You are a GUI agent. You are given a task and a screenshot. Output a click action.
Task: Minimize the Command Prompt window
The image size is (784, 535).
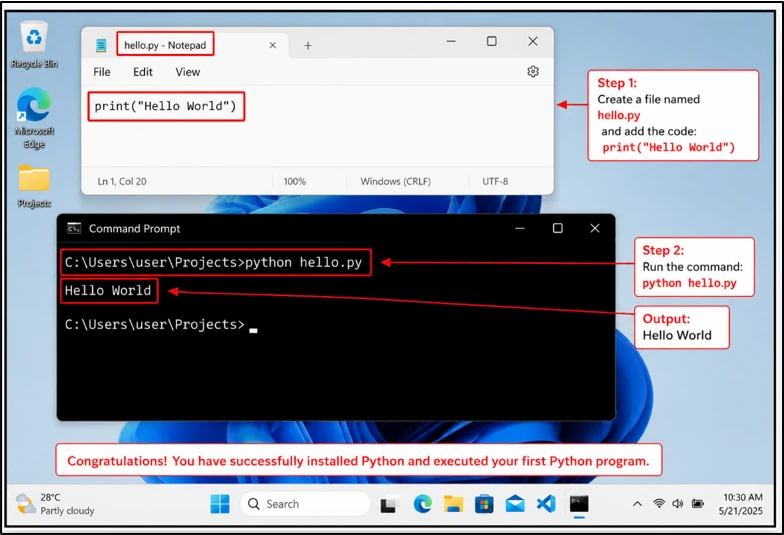click(x=520, y=228)
